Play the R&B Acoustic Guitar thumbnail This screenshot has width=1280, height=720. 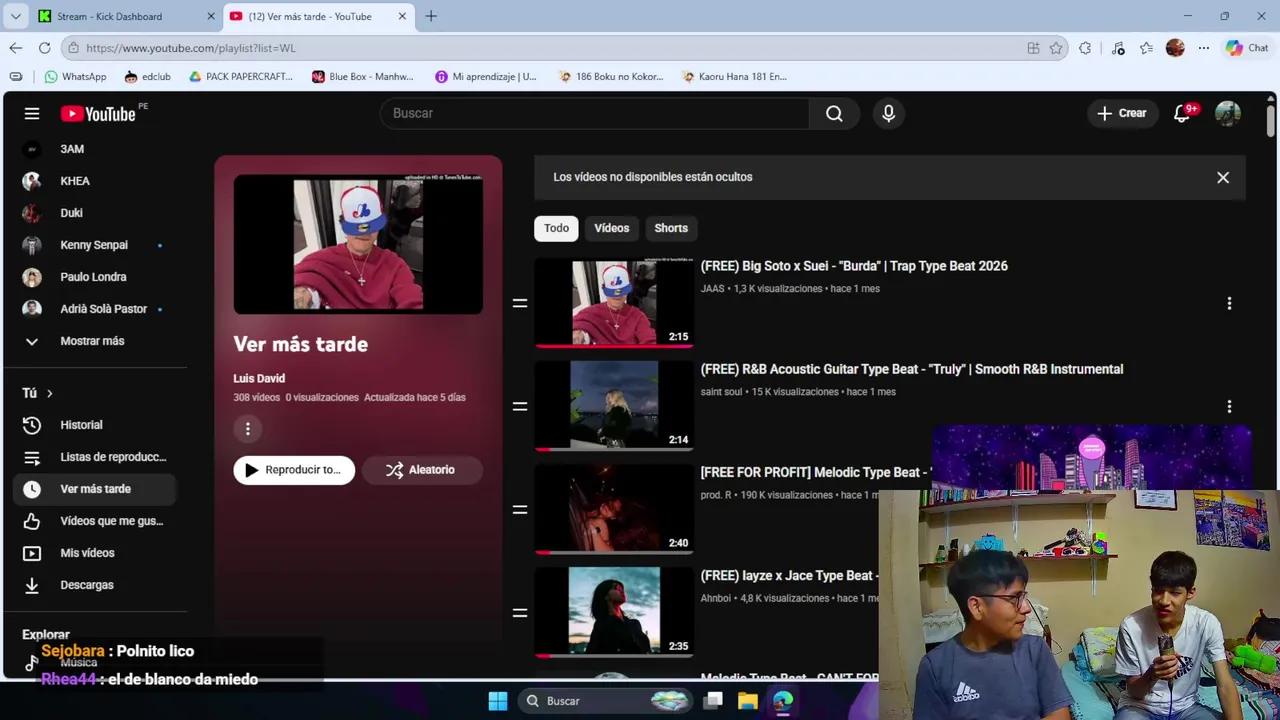tap(614, 406)
